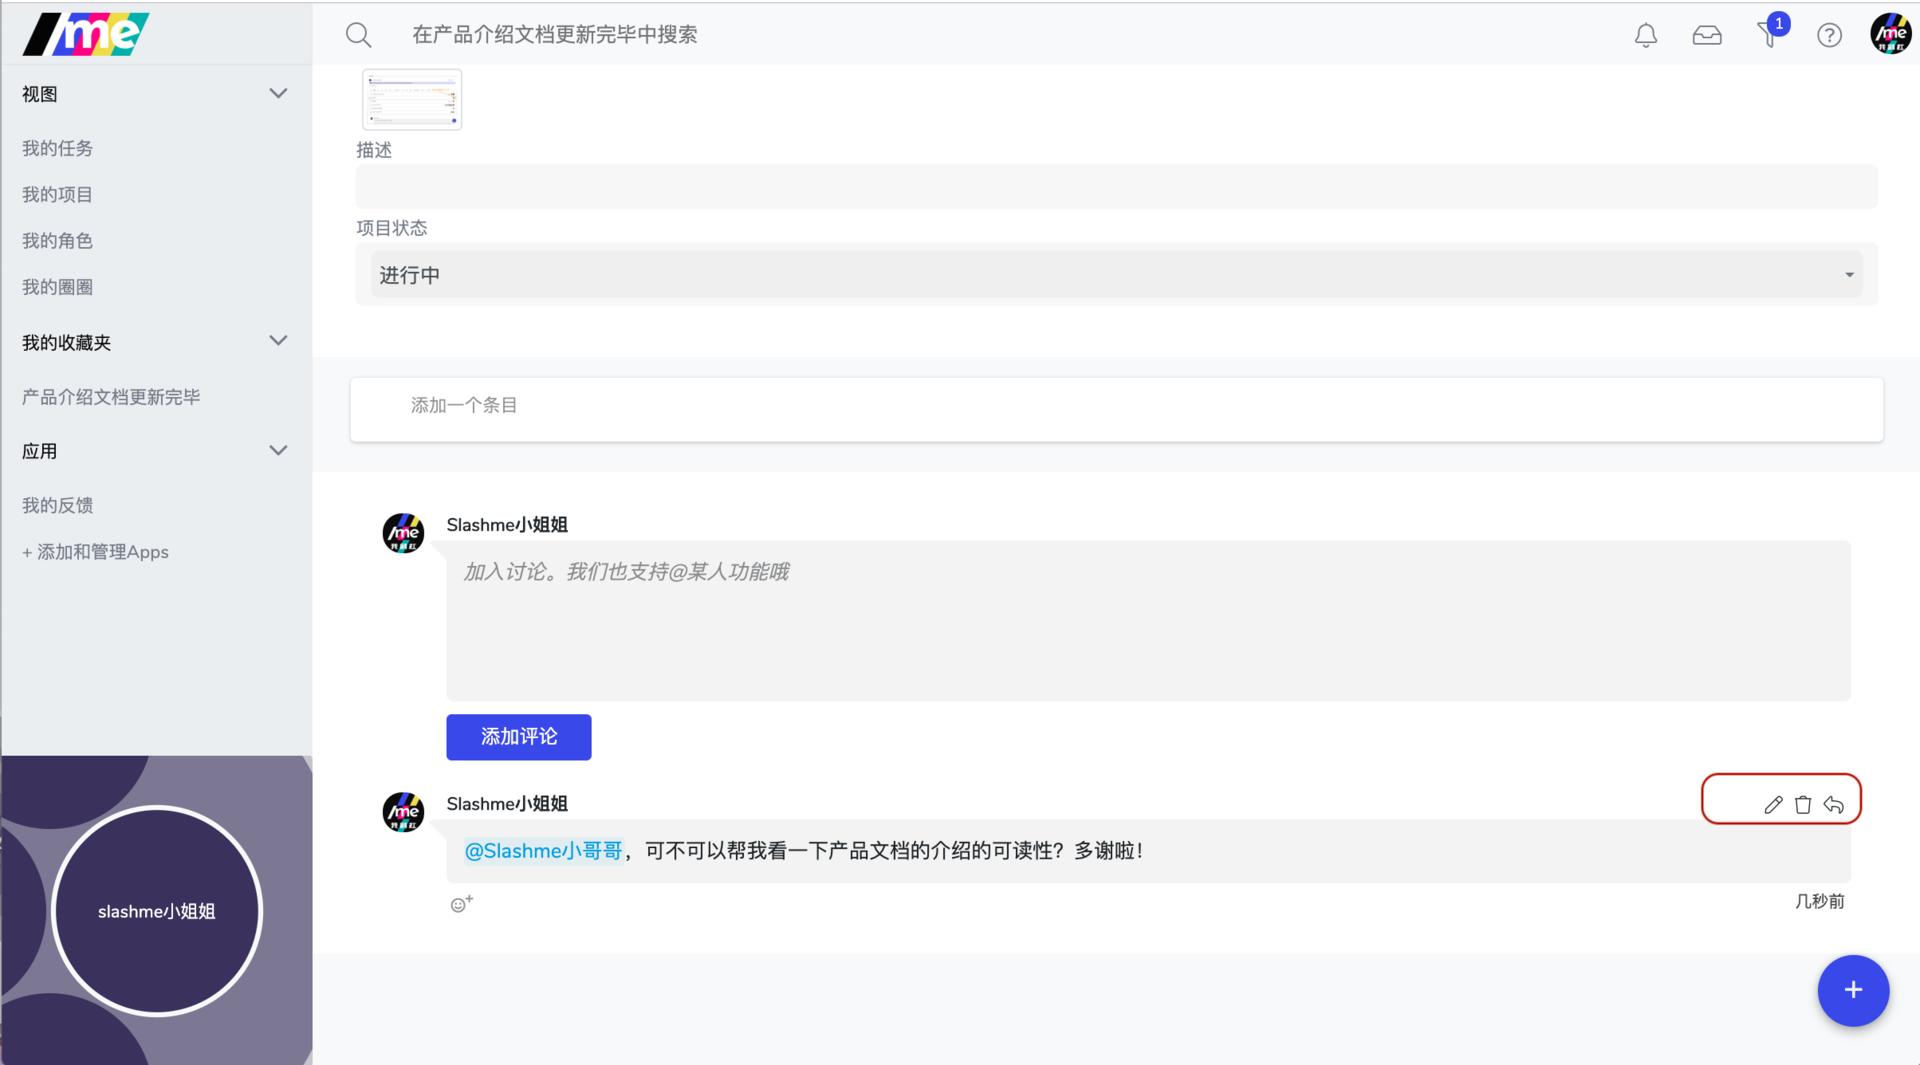1920x1065 pixels.
Task: Open the 项目状态 dropdown showing 进行中
Action: click(1116, 275)
